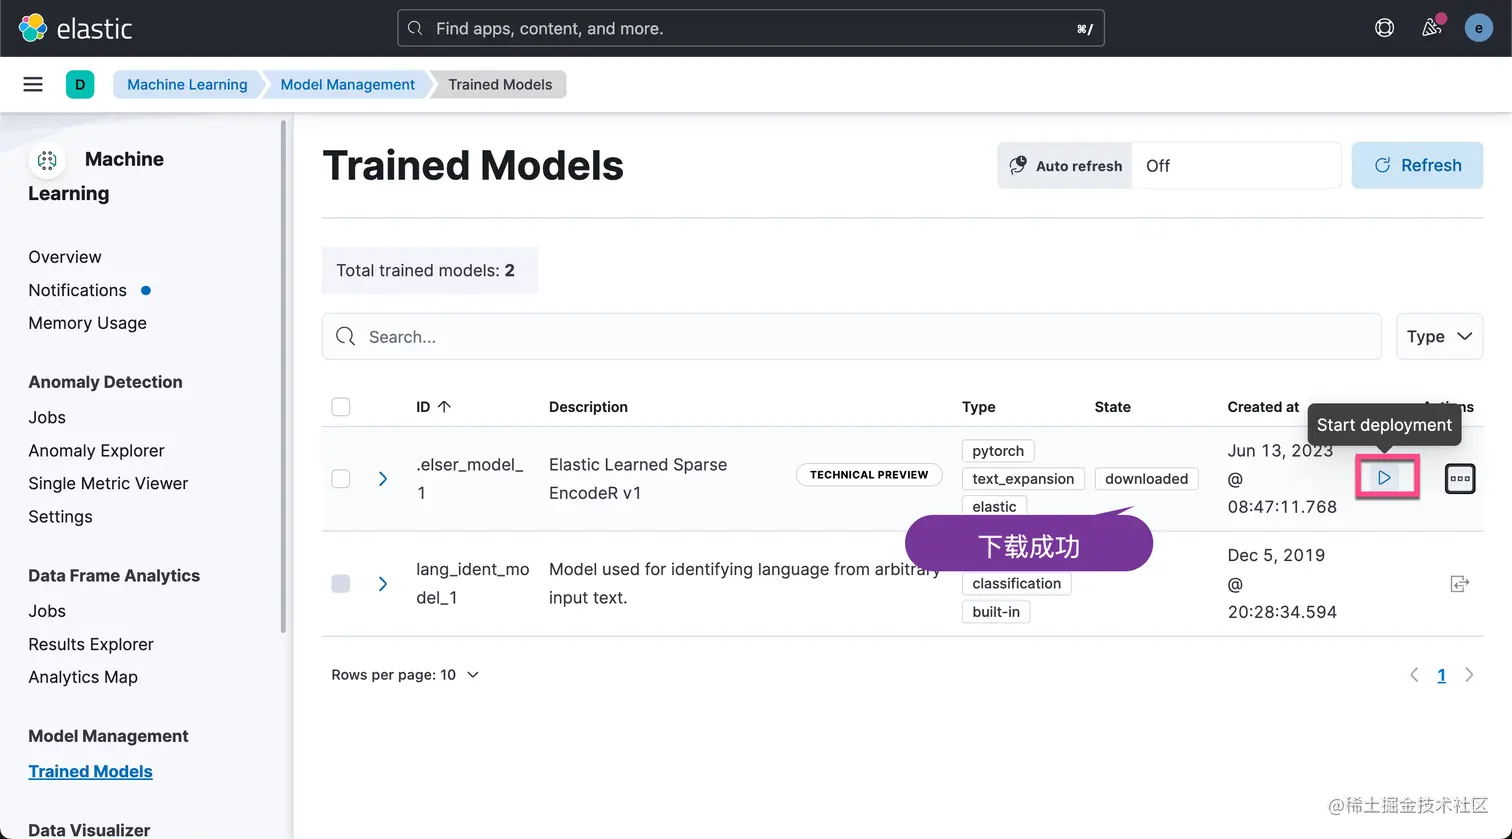The height and width of the screenshot is (839, 1512).
Task: Sort table by ID column
Action: point(433,407)
